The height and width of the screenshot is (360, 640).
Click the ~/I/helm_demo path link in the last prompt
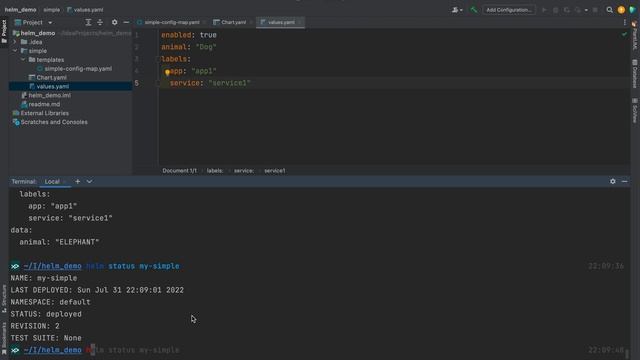(53, 350)
